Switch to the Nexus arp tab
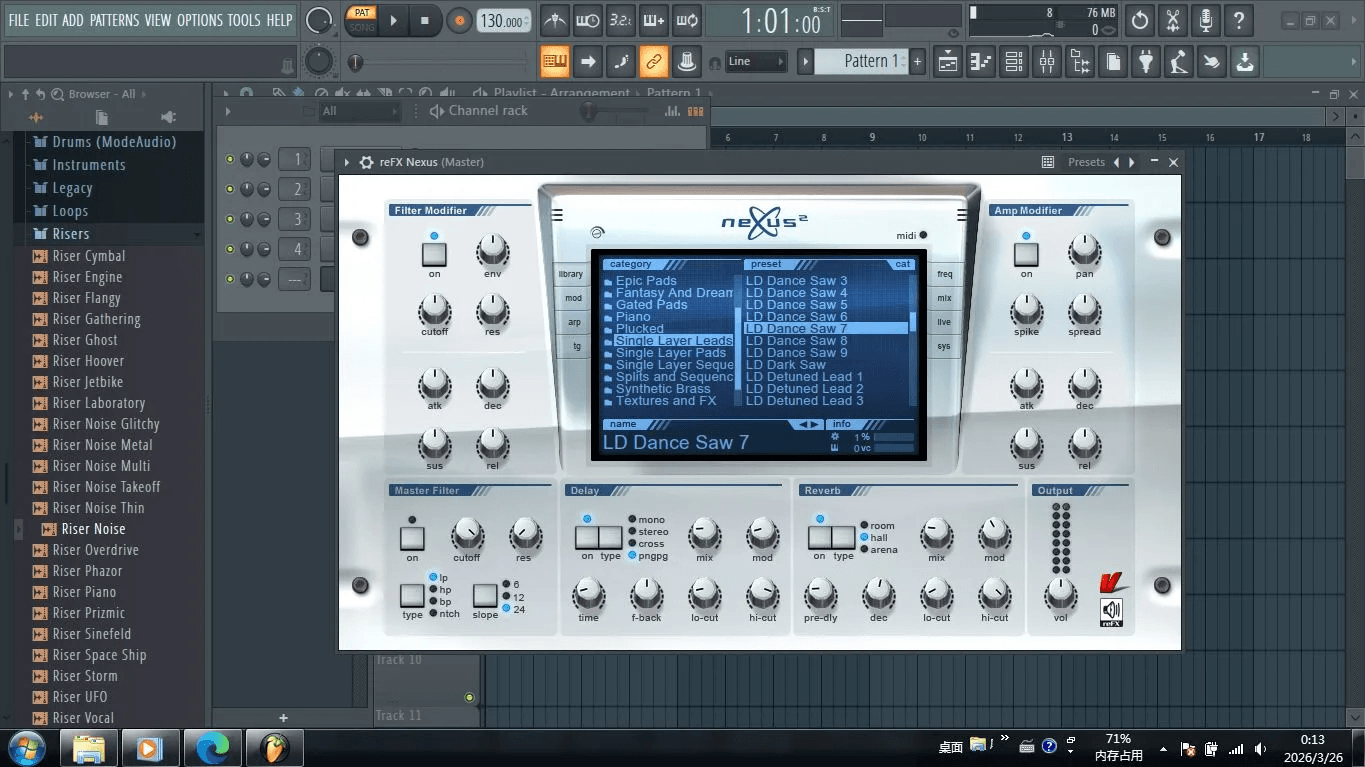The width and height of the screenshot is (1365, 767). click(574, 322)
